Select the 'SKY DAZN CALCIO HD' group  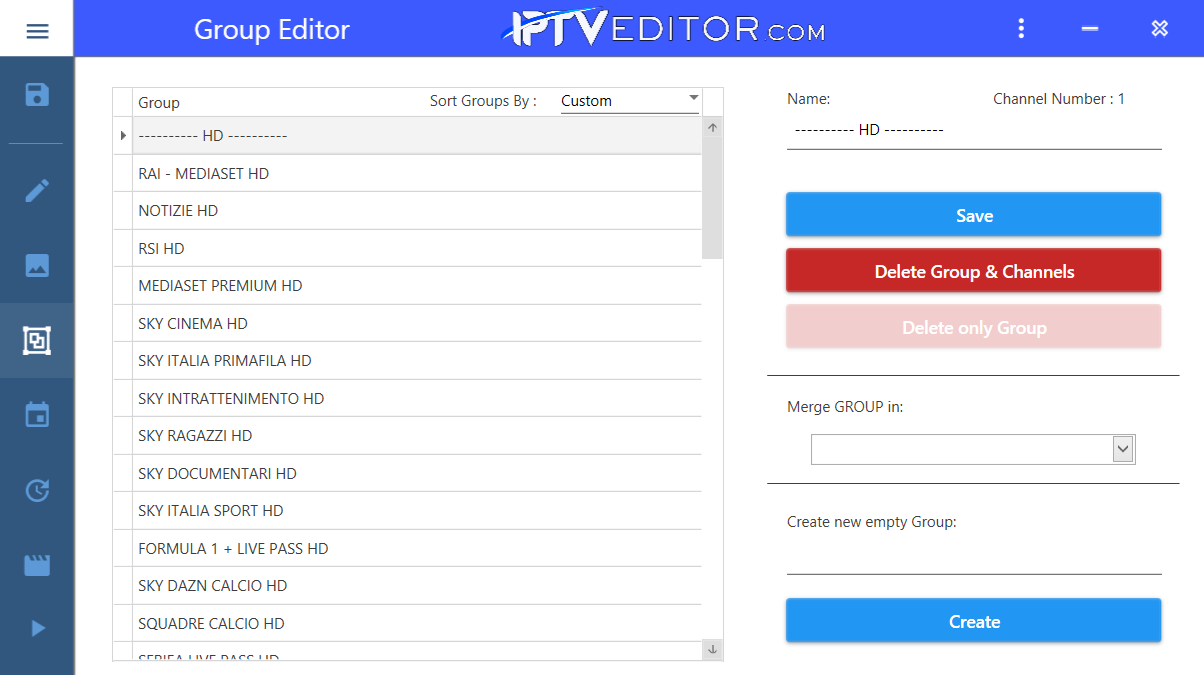click(x=417, y=585)
